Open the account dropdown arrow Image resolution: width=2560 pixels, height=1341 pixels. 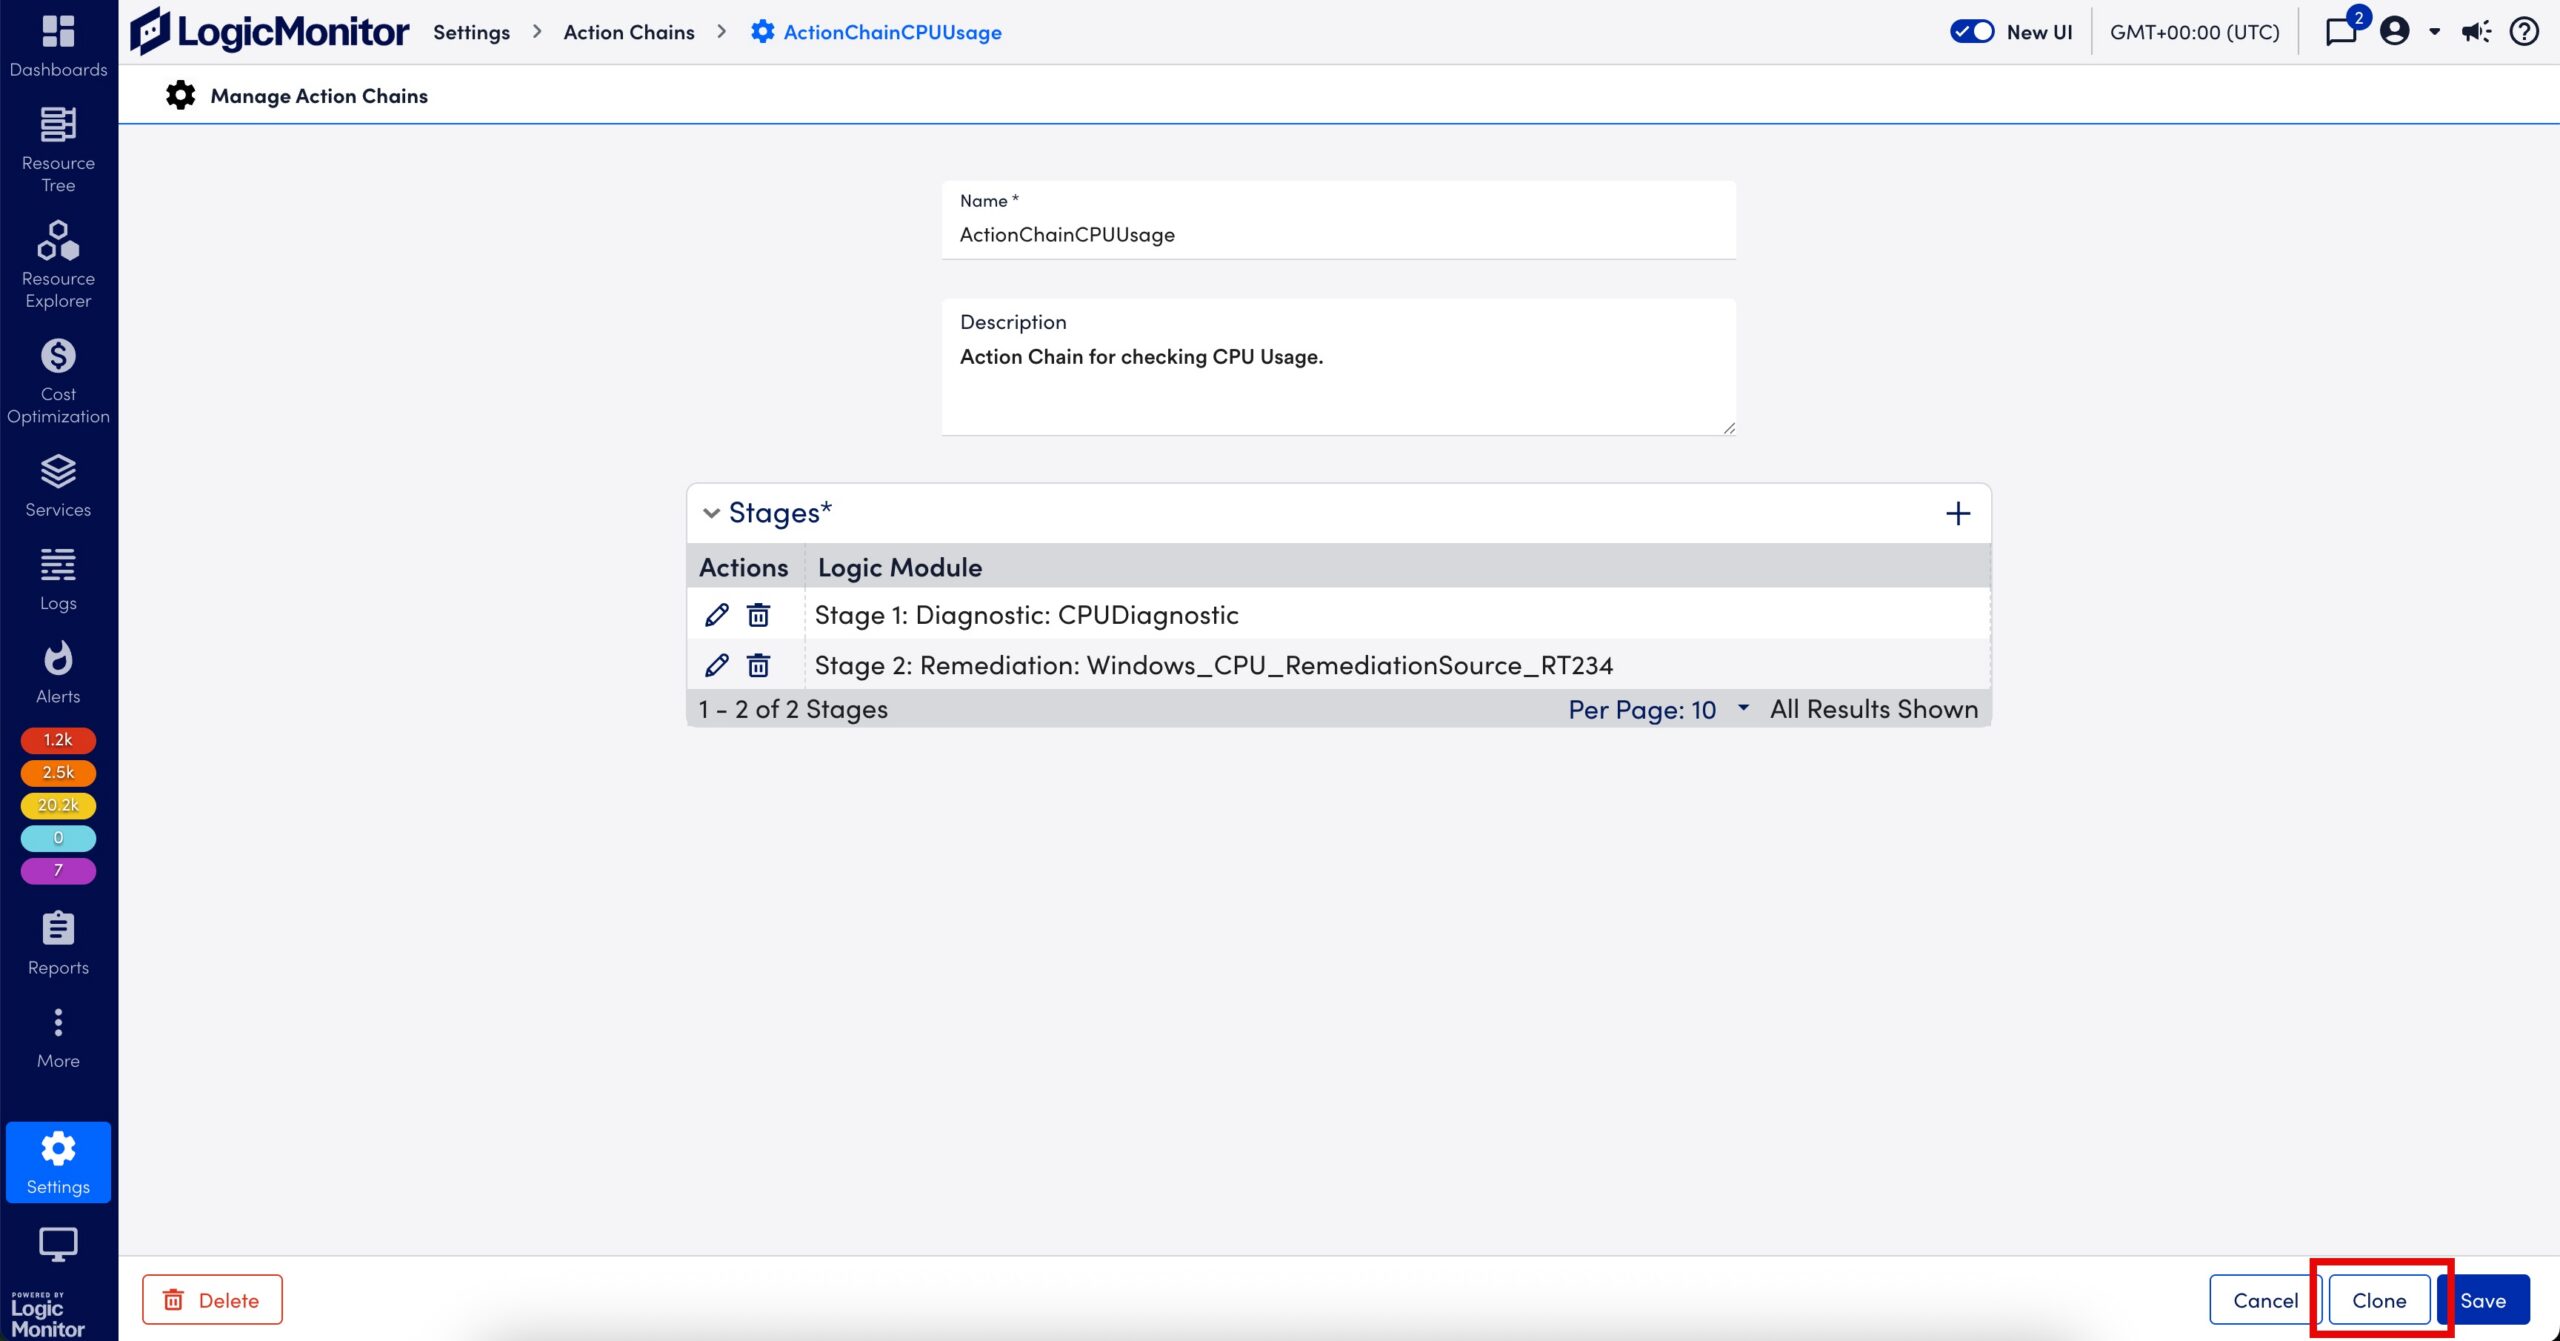(2435, 32)
